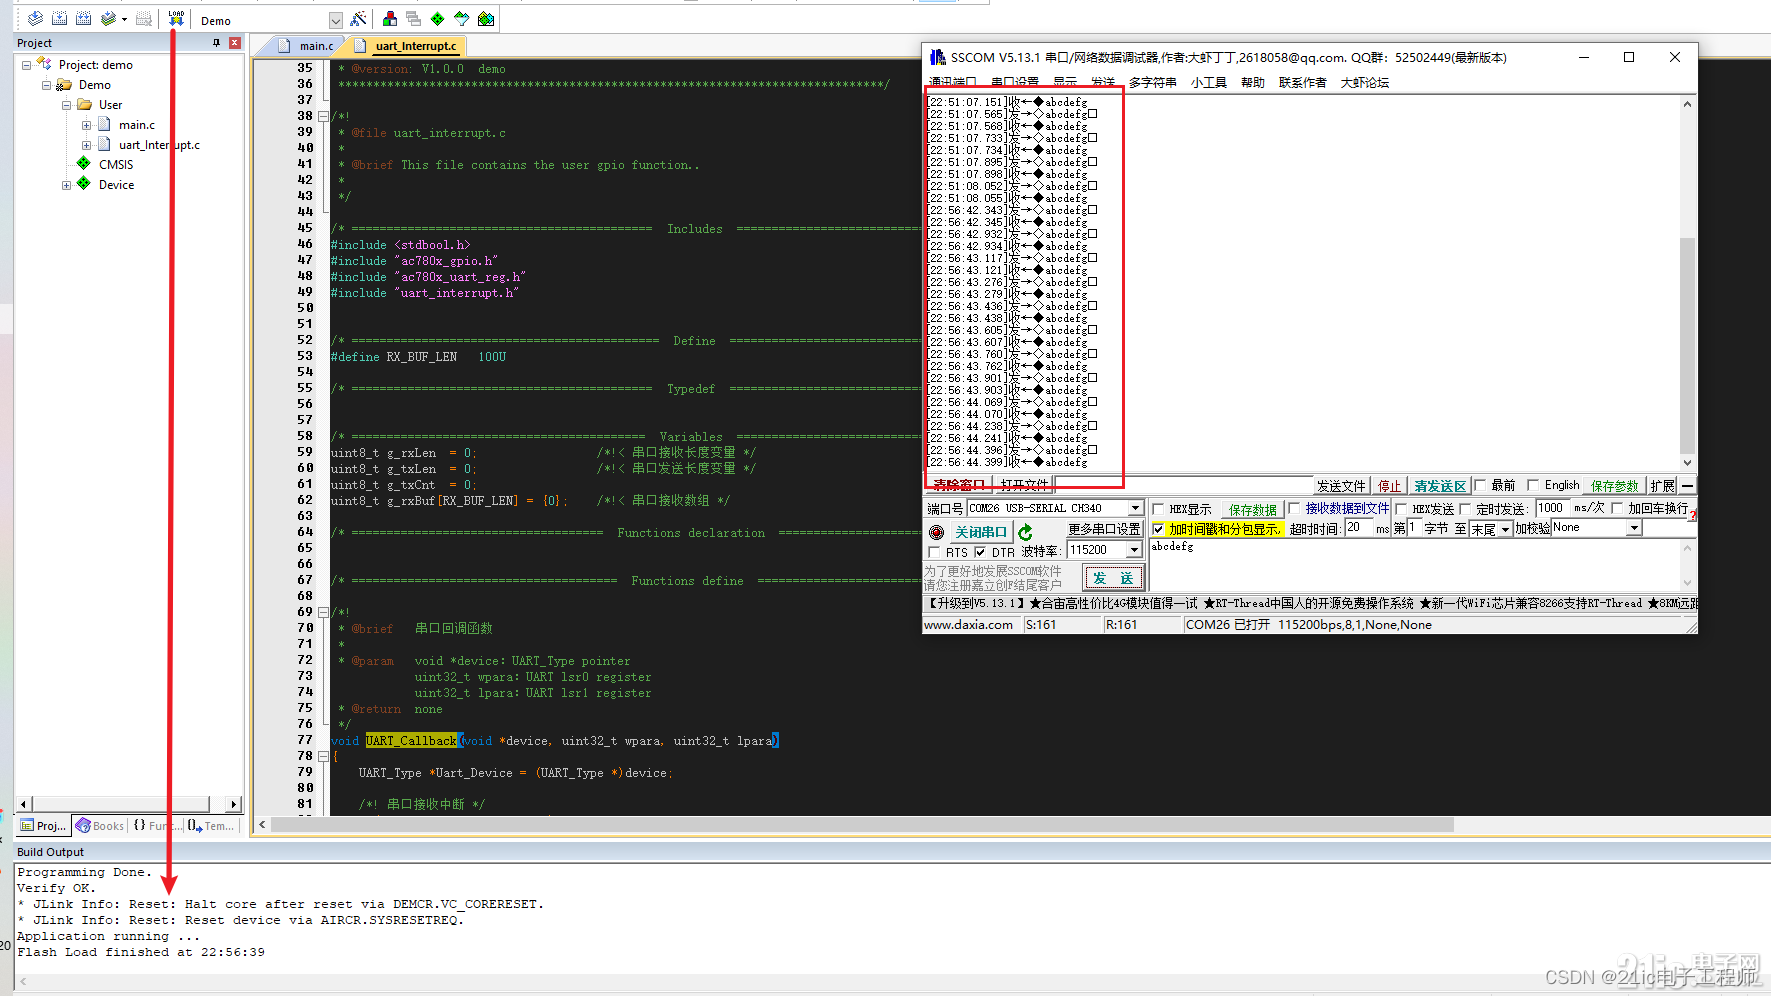This screenshot has width=1771, height=996.
Task: Open the Demo target selection dropdown
Action: coord(335,20)
